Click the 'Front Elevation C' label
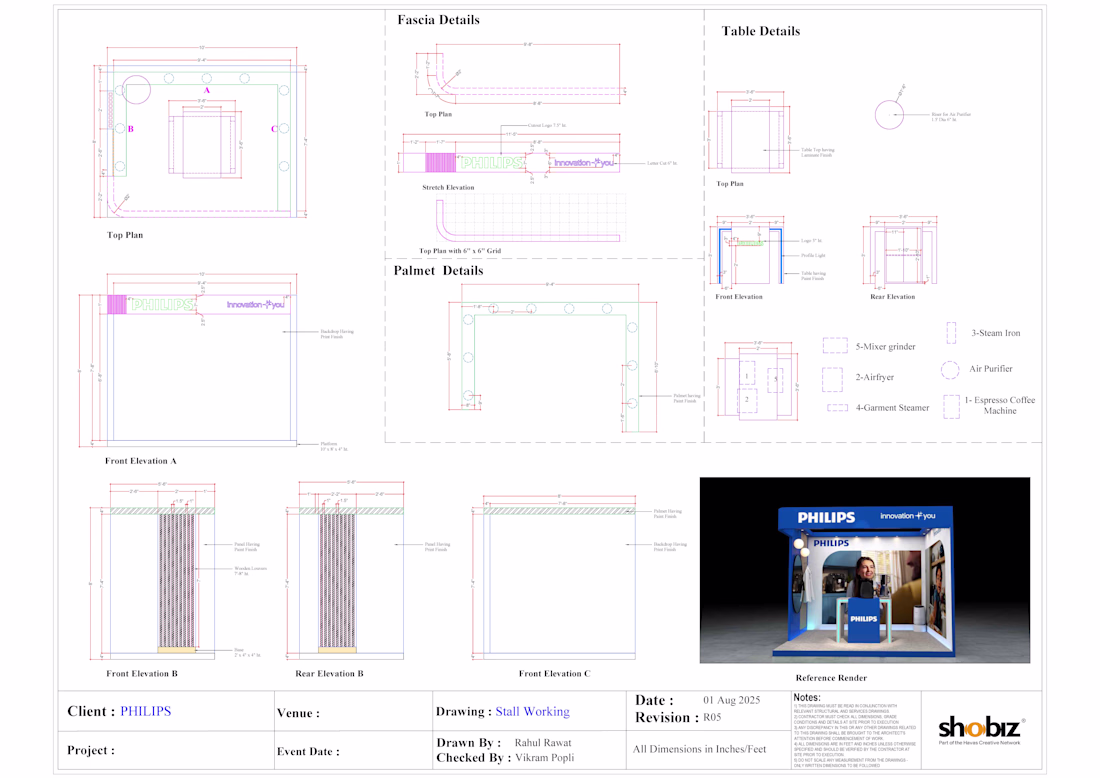 pos(554,673)
